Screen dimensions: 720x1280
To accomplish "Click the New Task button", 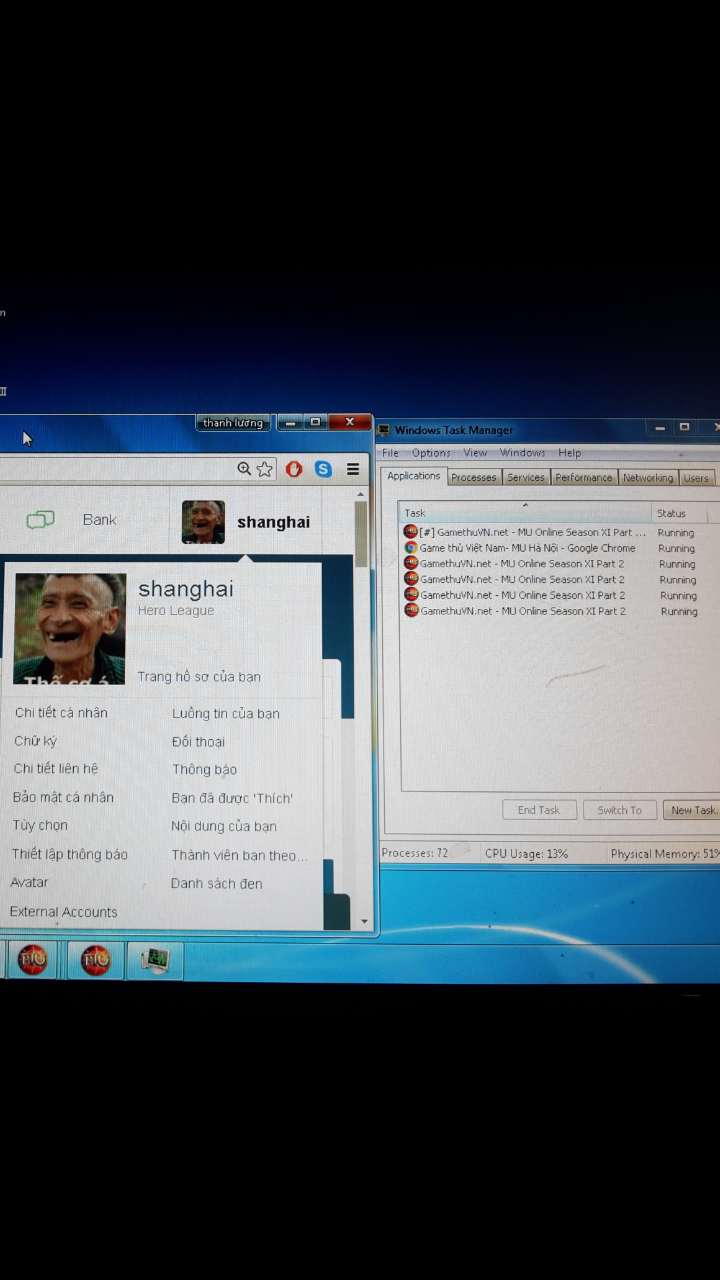I will point(693,810).
